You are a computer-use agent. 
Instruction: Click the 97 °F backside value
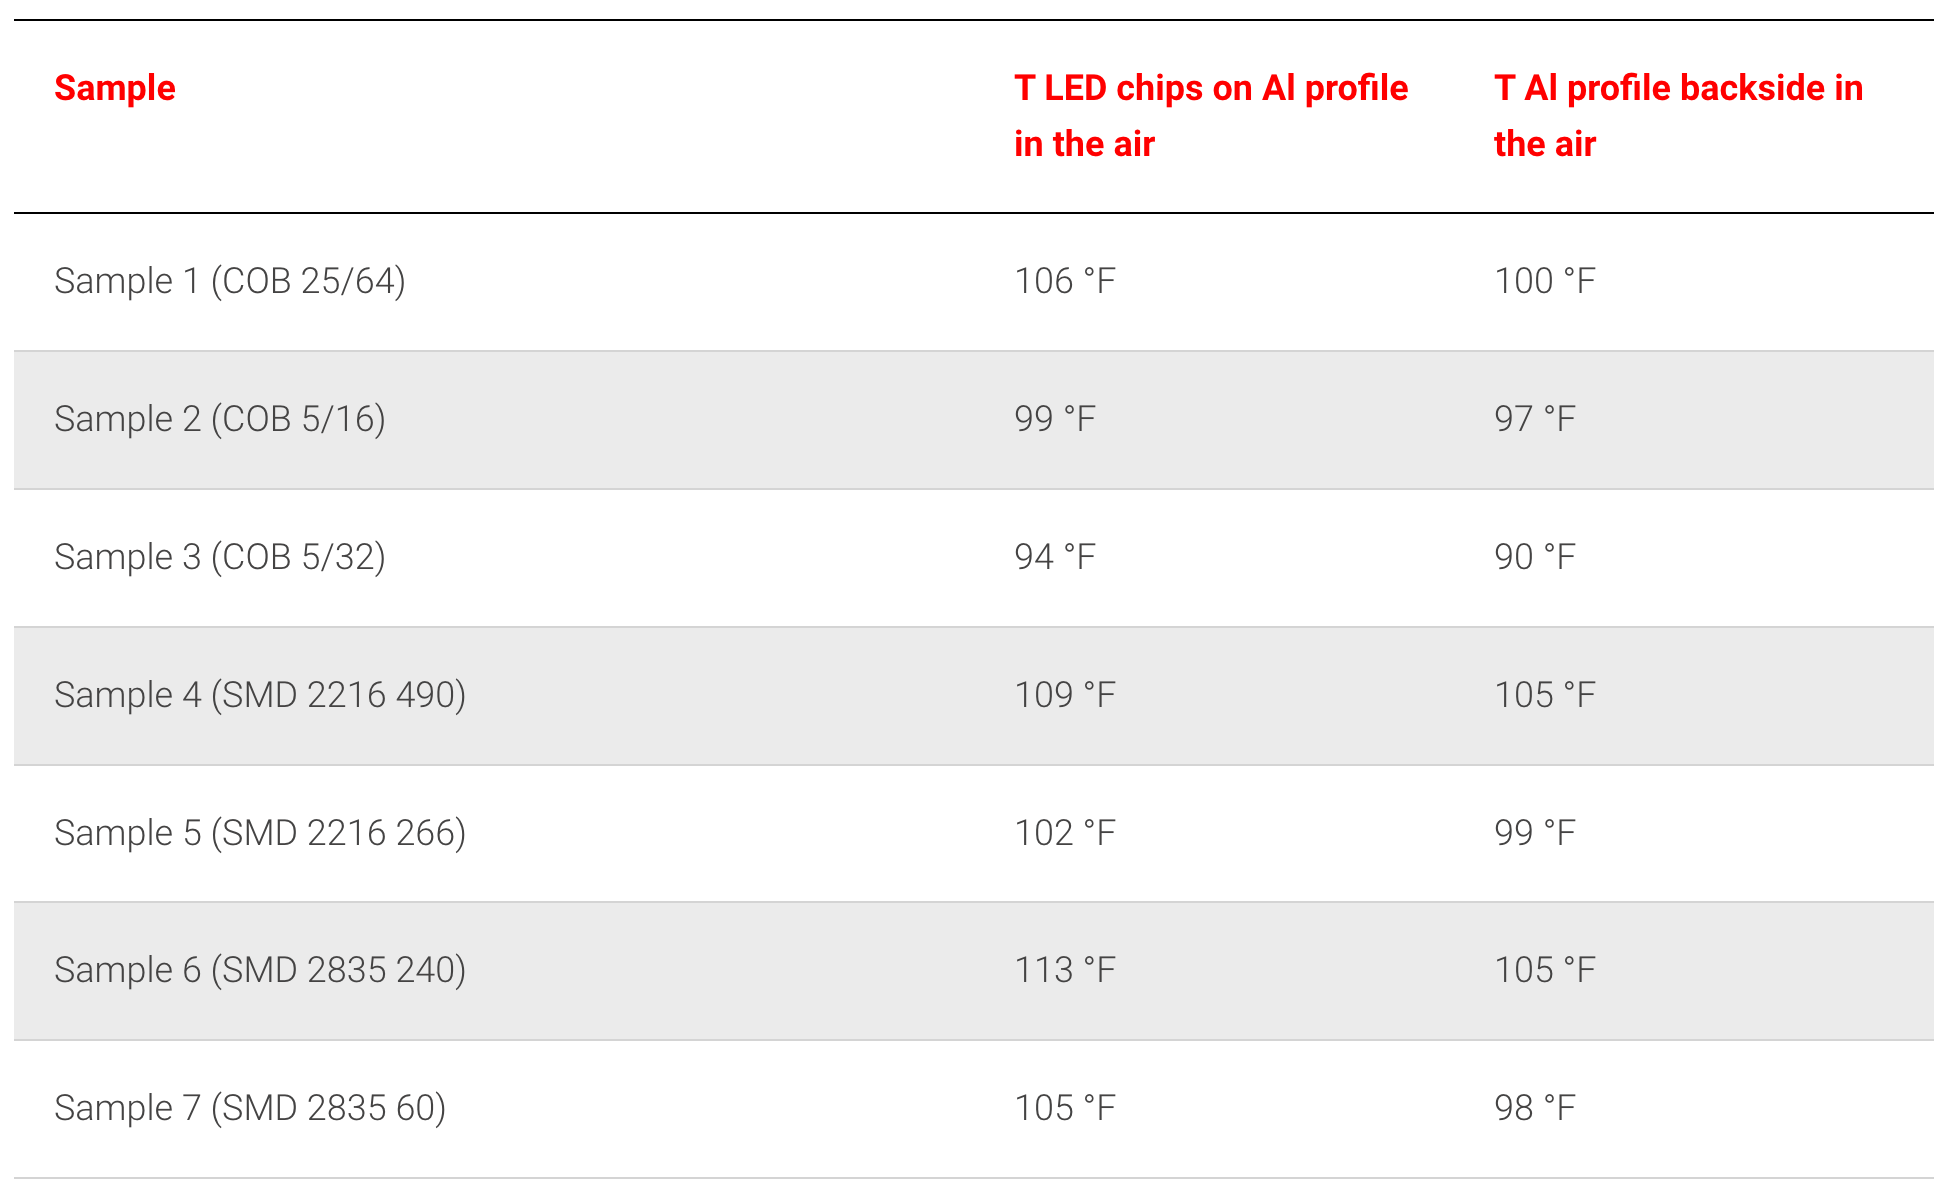coord(1535,419)
